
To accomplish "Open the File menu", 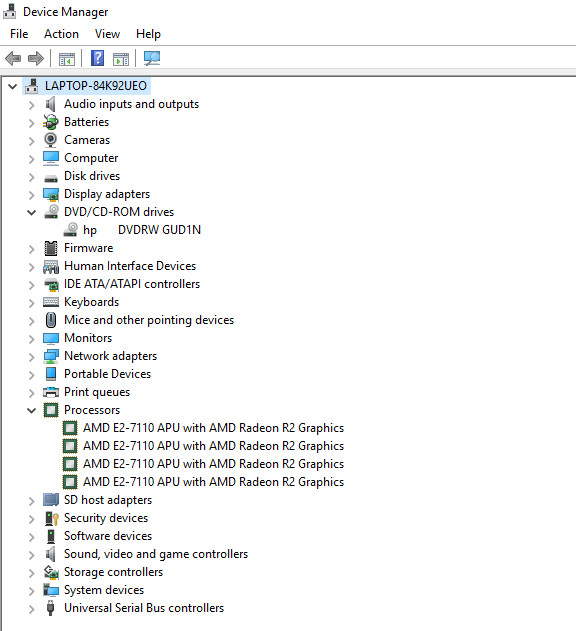I will 19,34.
